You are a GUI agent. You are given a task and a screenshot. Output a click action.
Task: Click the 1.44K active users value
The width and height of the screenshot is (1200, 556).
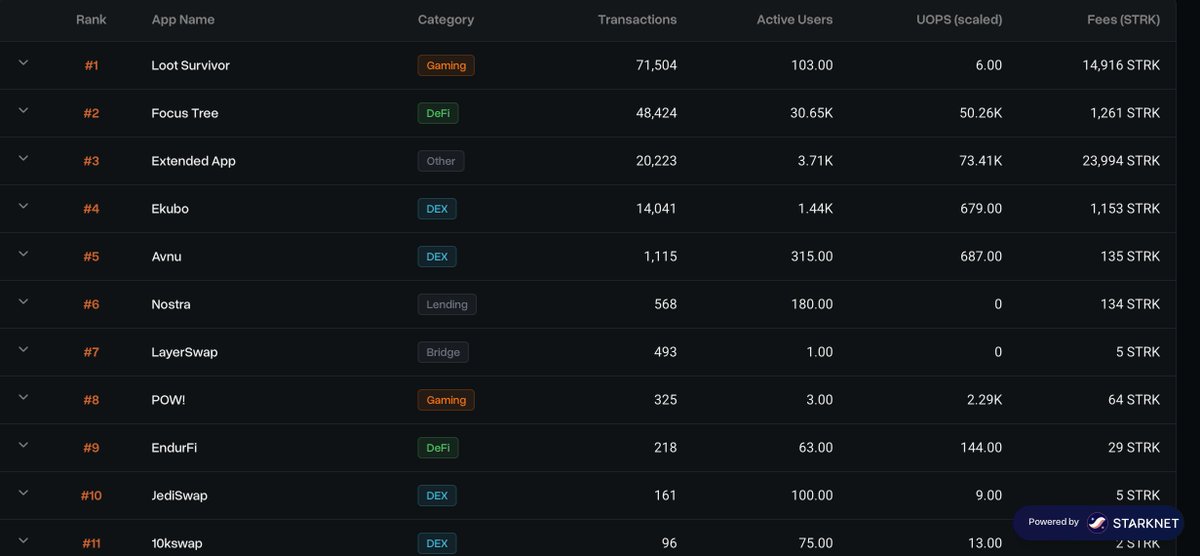pos(815,209)
